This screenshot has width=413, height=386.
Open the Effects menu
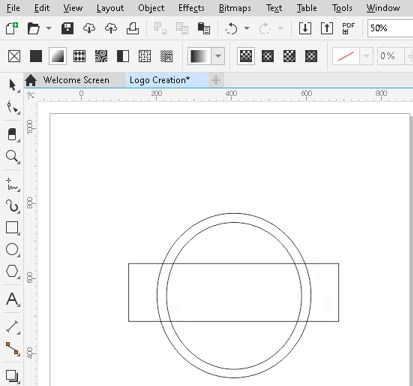click(191, 8)
